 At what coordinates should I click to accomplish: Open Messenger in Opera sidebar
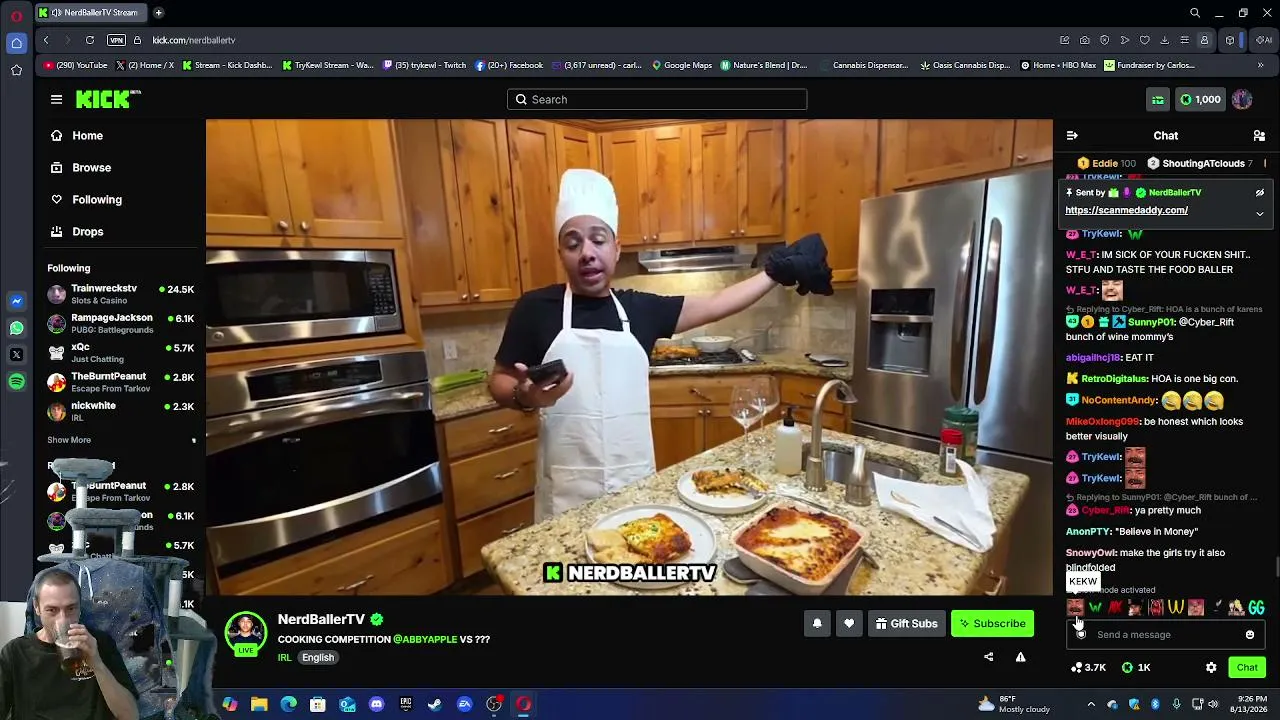[x=16, y=301]
